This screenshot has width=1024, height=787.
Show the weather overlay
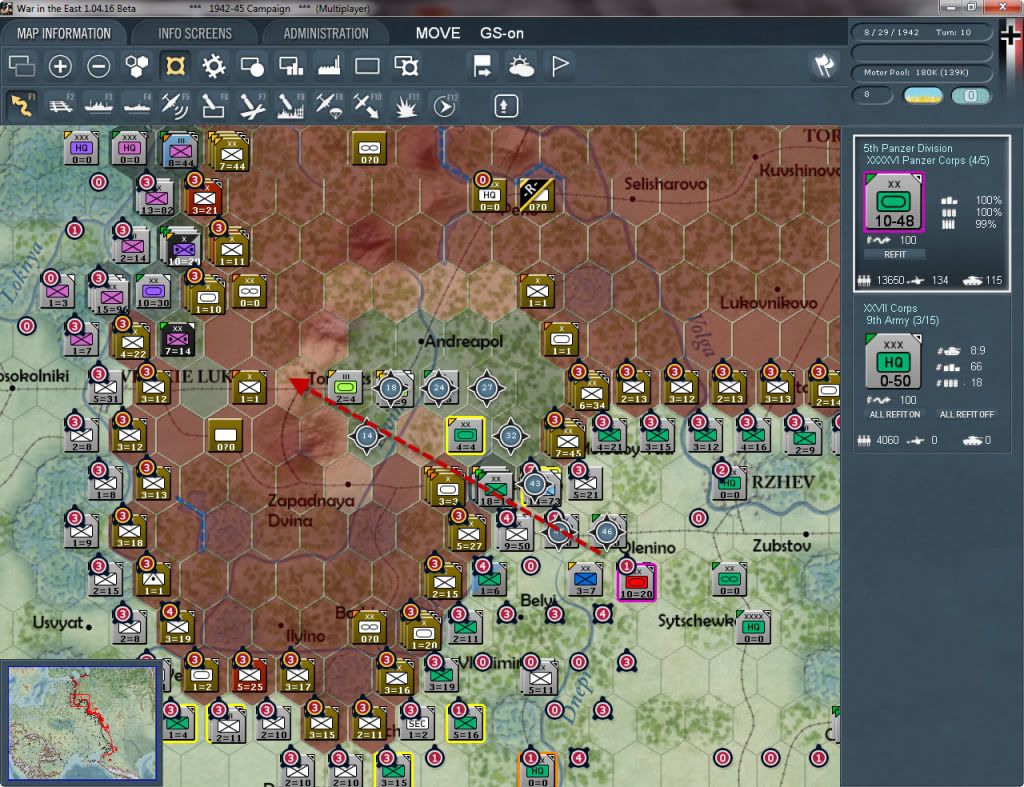click(x=521, y=66)
